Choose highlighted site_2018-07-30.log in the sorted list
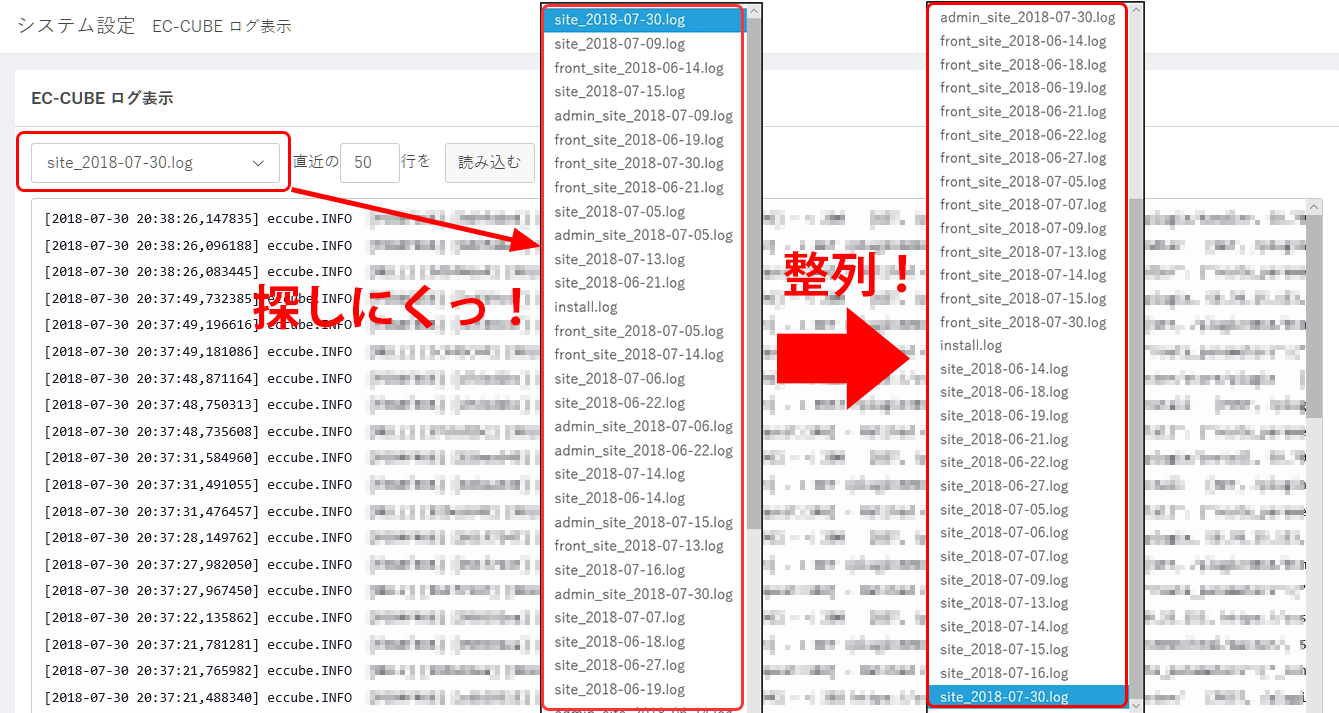The height and width of the screenshot is (713, 1339). tap(1028, 697)
